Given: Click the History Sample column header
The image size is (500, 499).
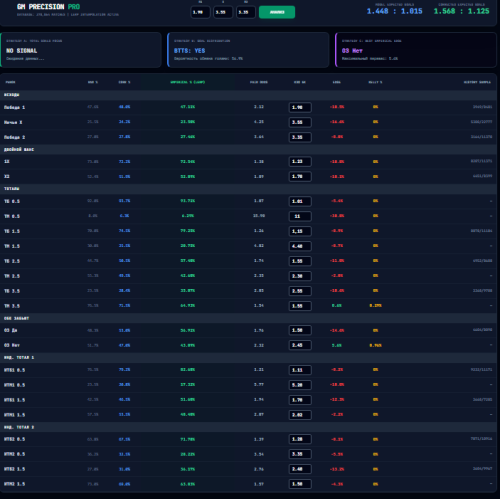Looking at the screenshot, I should [477, 82].
